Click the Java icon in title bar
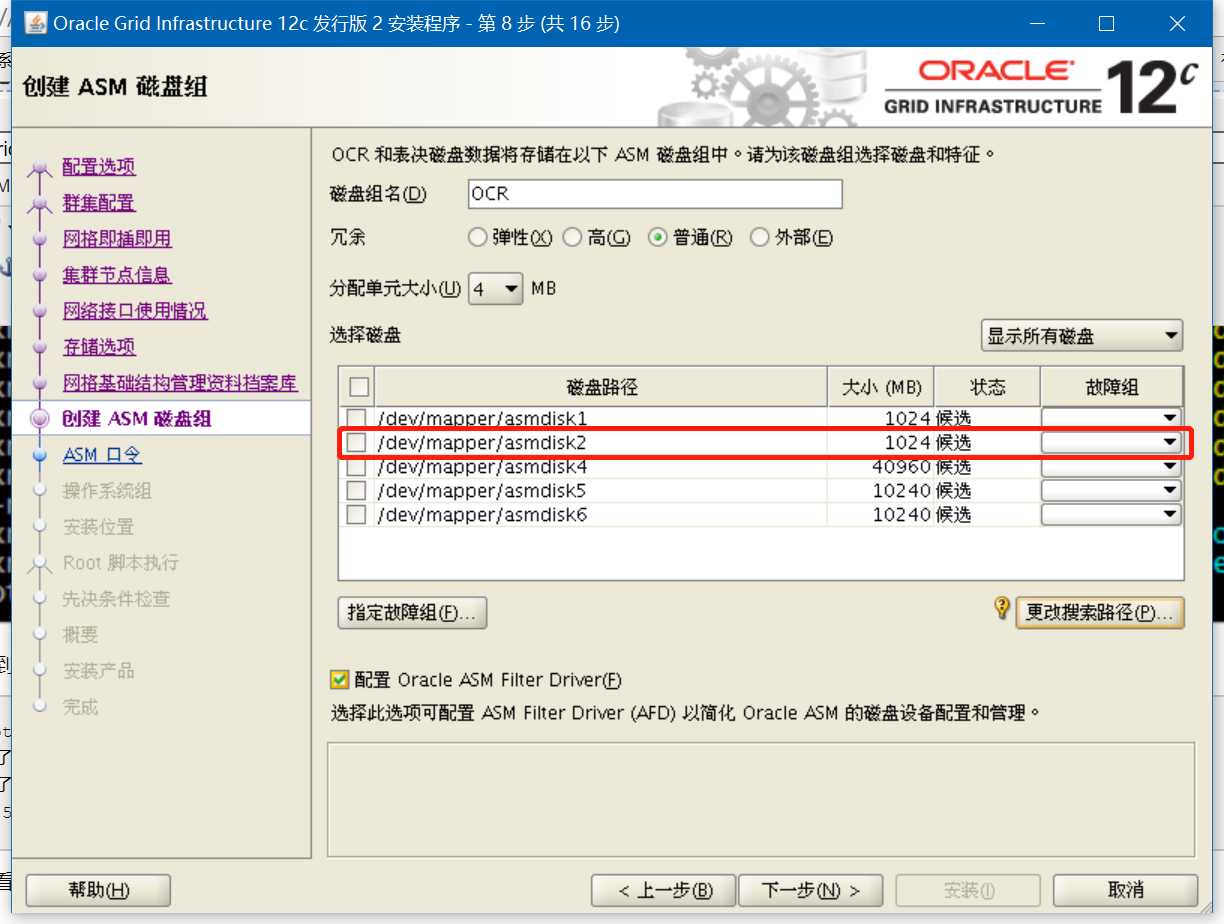The width and height of the screenshot is (1224, 924). coord(36,23)
